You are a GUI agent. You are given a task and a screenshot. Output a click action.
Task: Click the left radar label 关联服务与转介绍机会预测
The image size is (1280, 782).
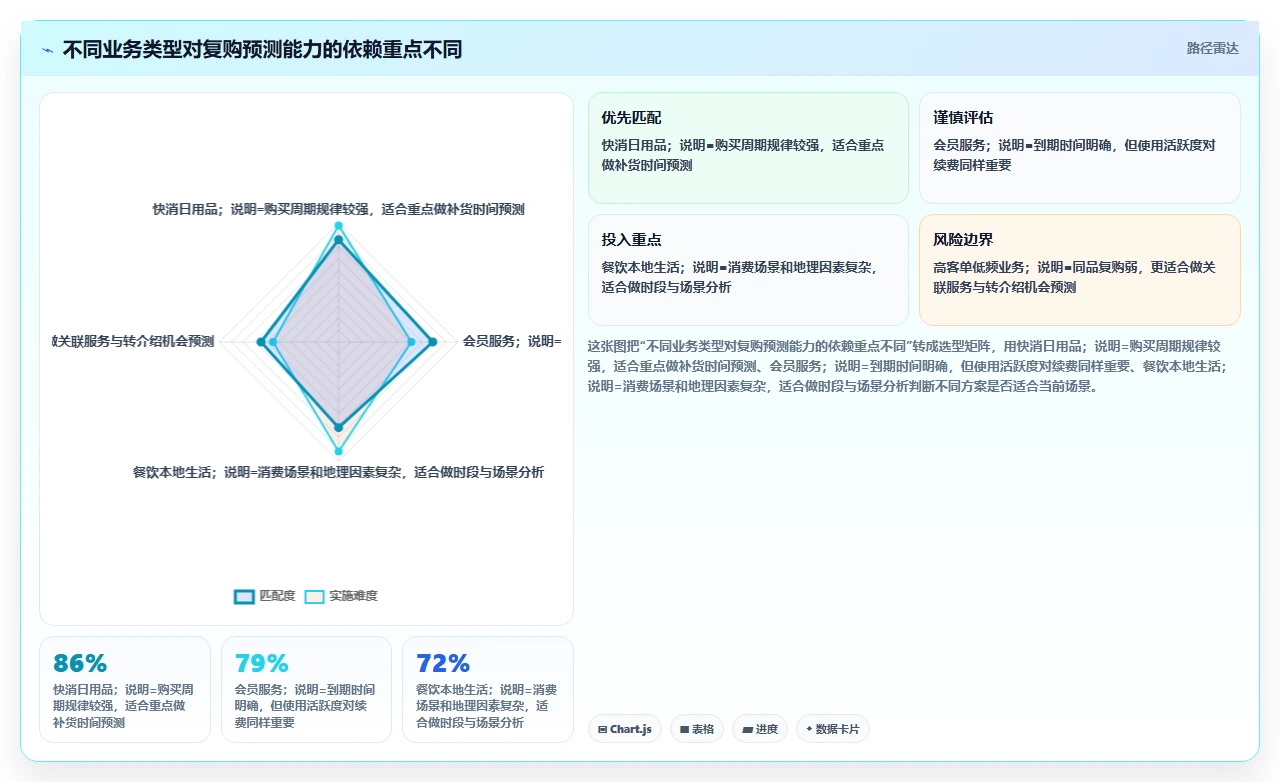tap(133, 341)
